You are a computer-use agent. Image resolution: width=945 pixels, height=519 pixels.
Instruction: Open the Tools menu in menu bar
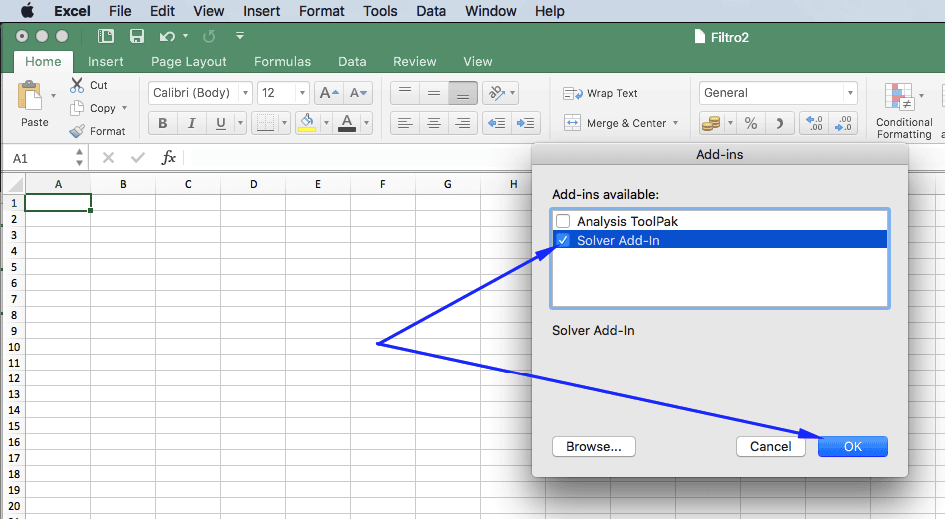tap(380, 11)
